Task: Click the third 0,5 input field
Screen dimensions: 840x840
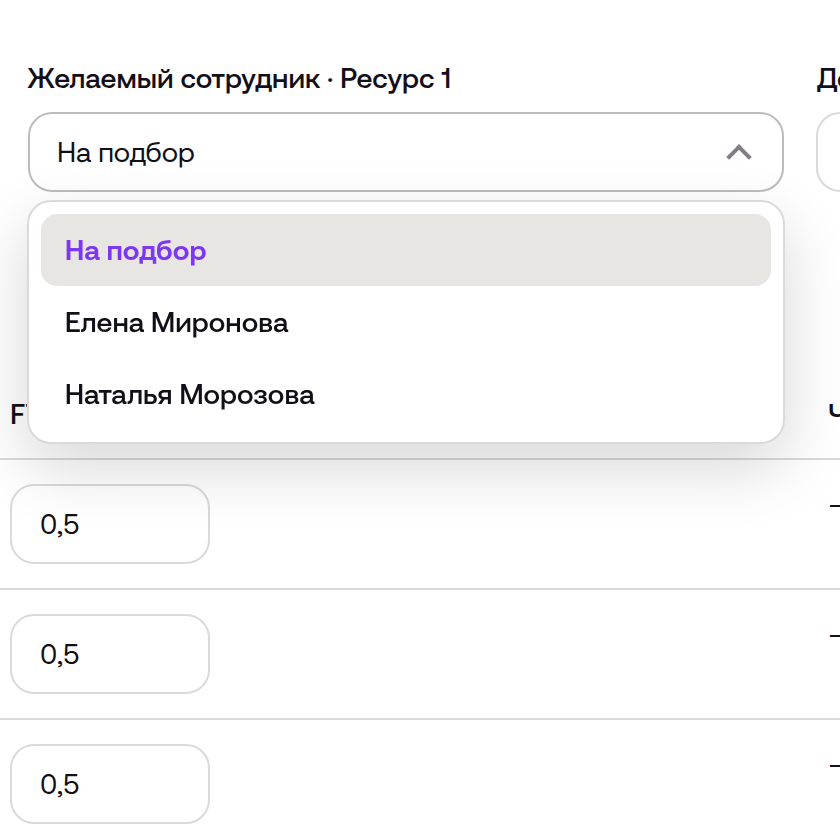Action: pos(110,784)
